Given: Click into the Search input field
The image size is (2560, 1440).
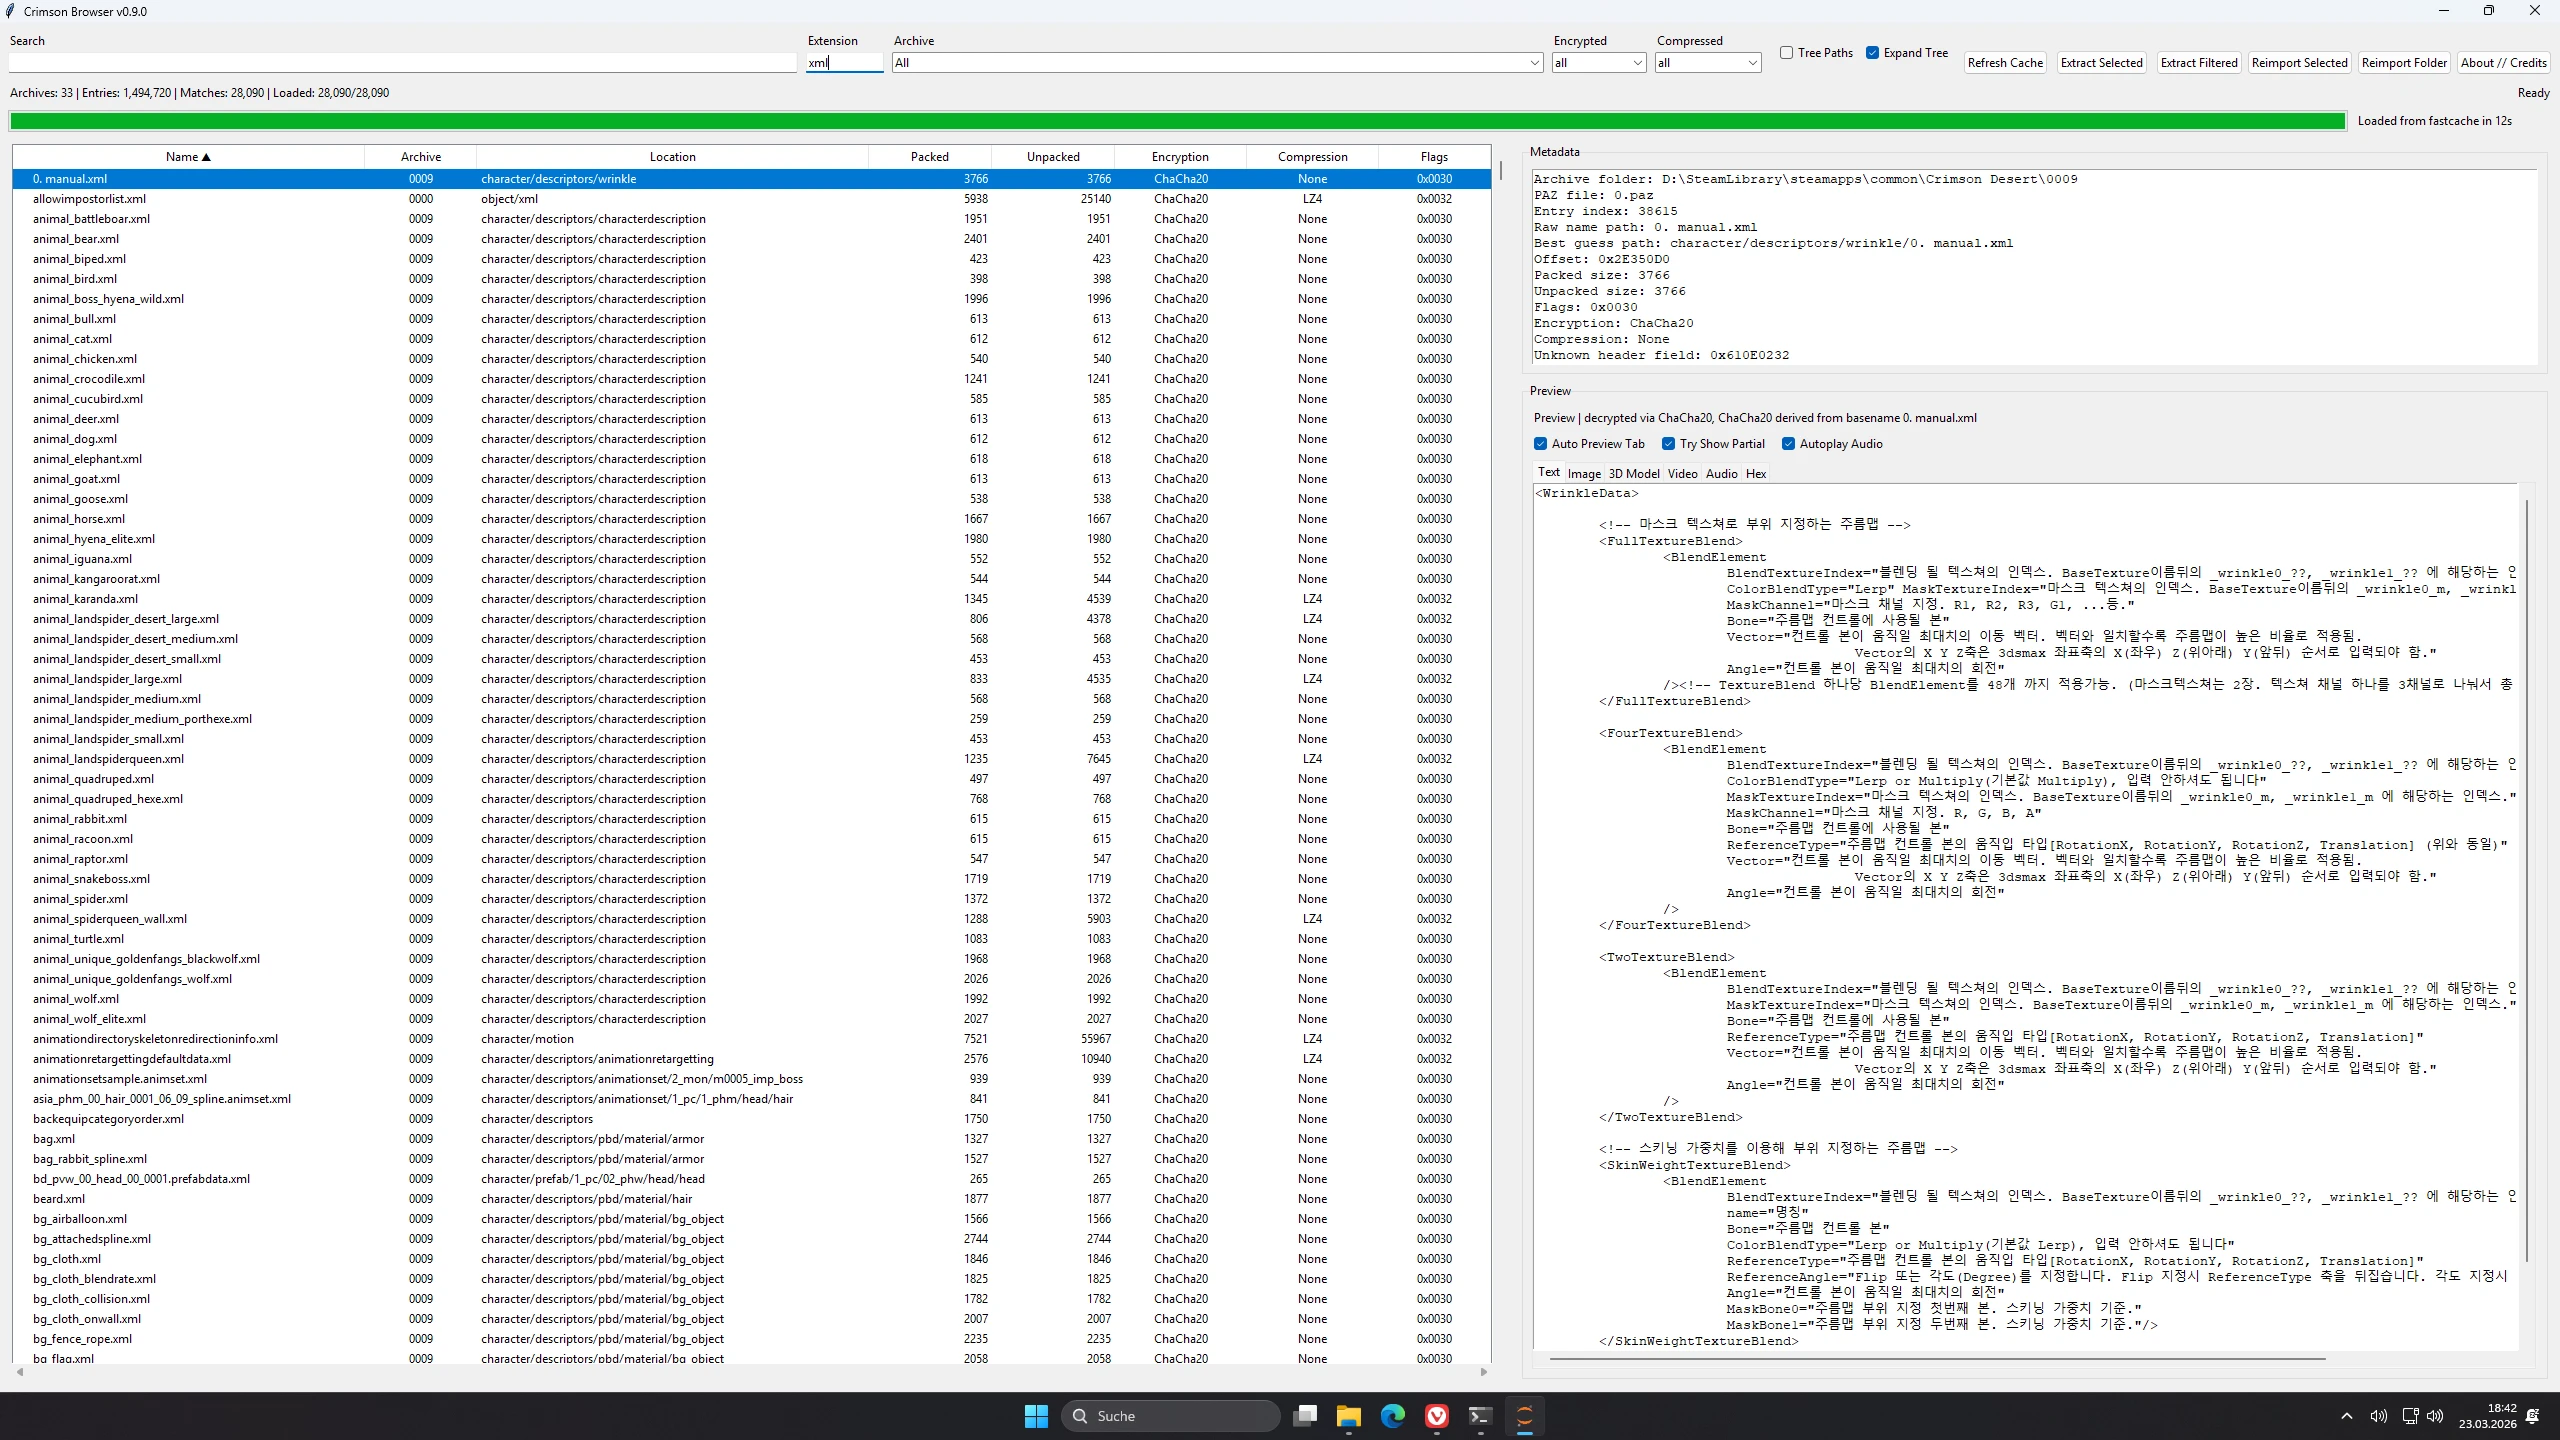Looking at the screenshot, I should (x=402, y=63).
